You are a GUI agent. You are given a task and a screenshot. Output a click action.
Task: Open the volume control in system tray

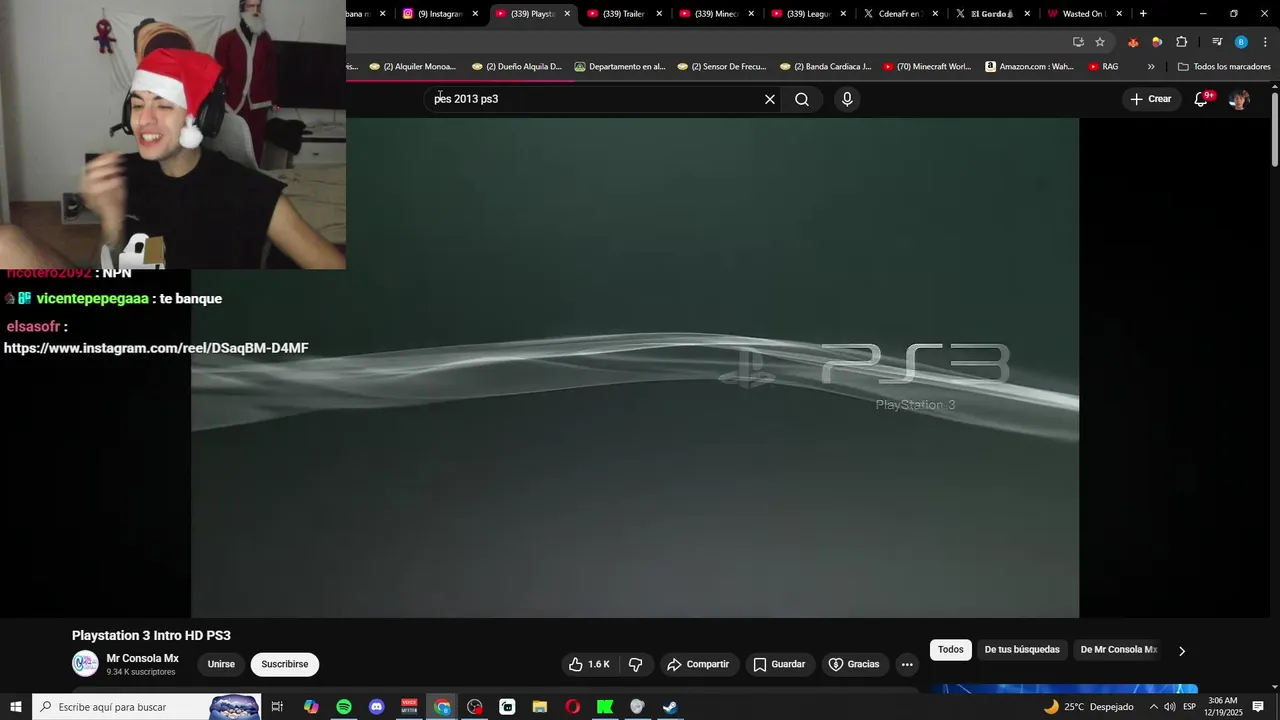pyautogui.click(x=1169, y=707)
